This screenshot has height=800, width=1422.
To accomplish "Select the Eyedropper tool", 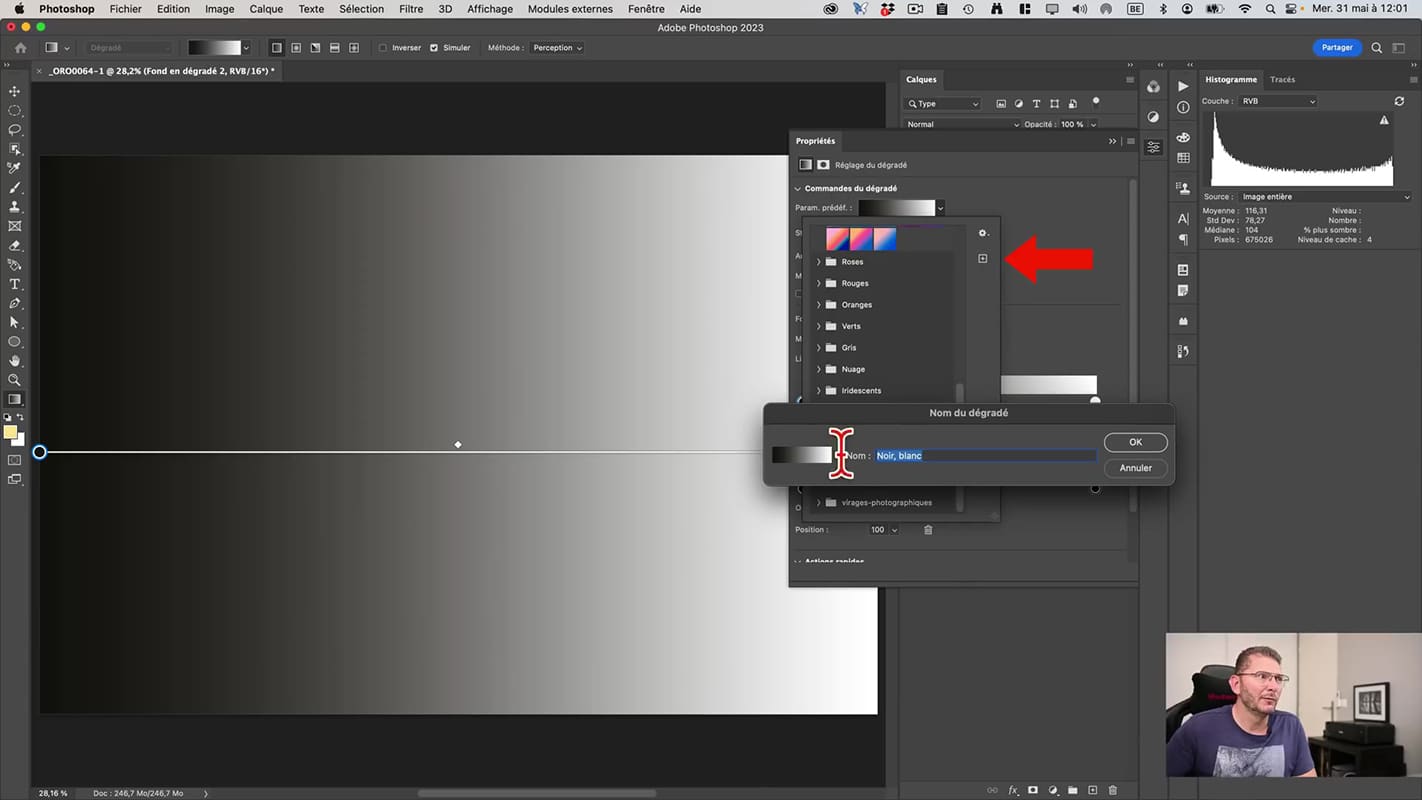I will pos(15,168).
